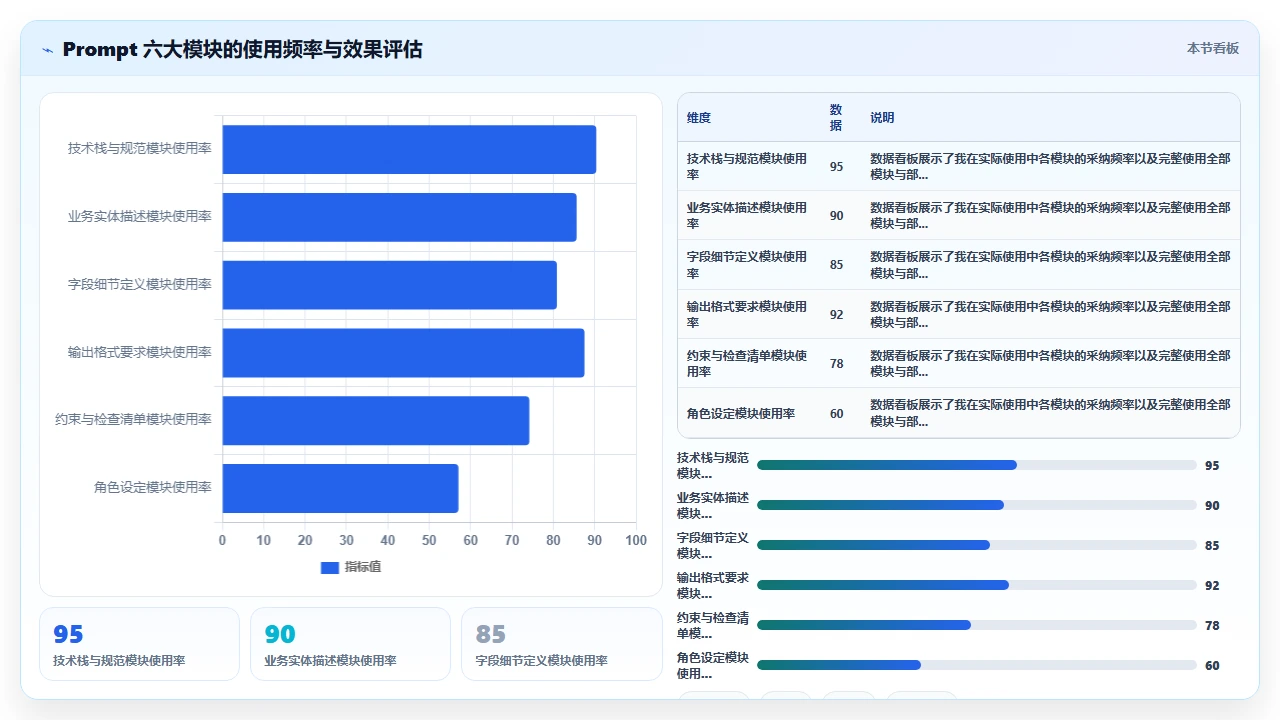Screen dimensions: 1280x720
Task: Click the table value 92 in 数据 column
Action: click(836, 314)
